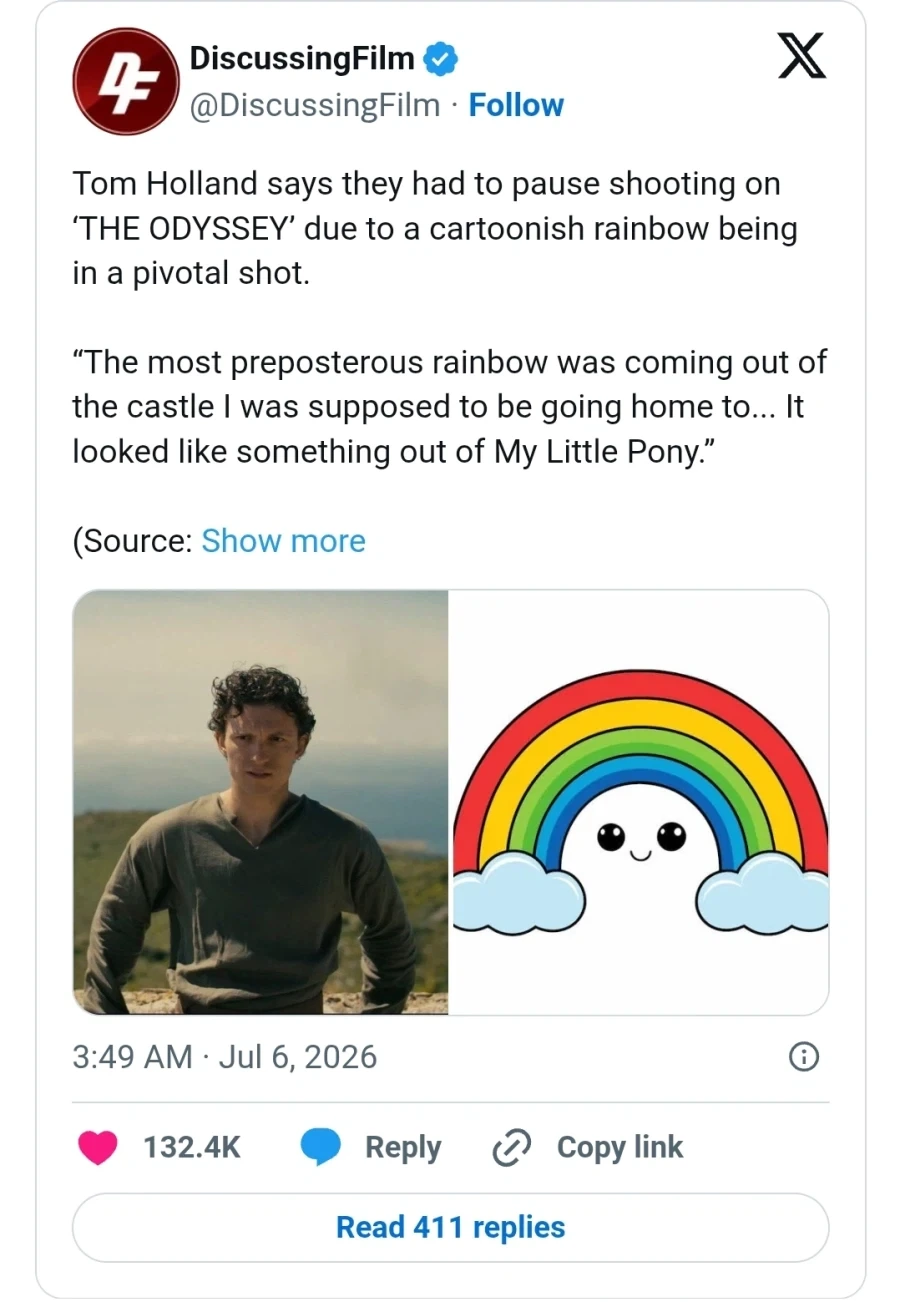Click the tweet body text about THE ODYSSEY
Image resolution: width=900 pixels, height=1302 pixels.
click(x=436, y=229)
